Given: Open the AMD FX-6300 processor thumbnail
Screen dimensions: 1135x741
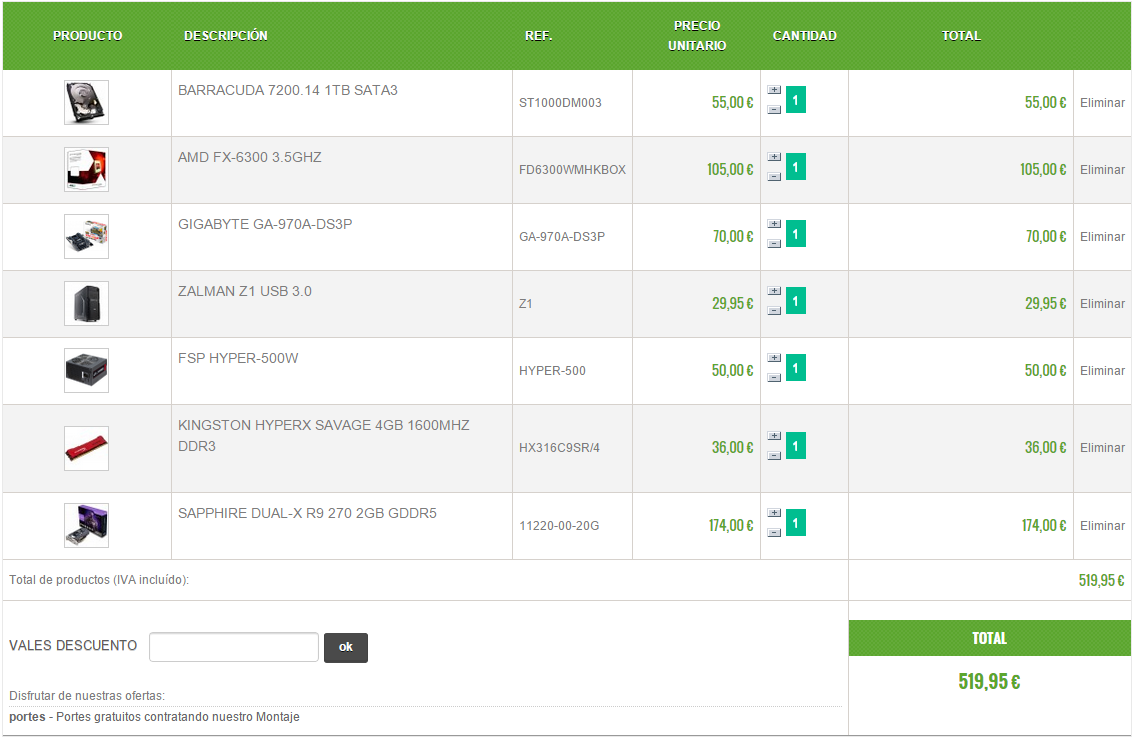Looking at the screenshot, I should point(86,169).
